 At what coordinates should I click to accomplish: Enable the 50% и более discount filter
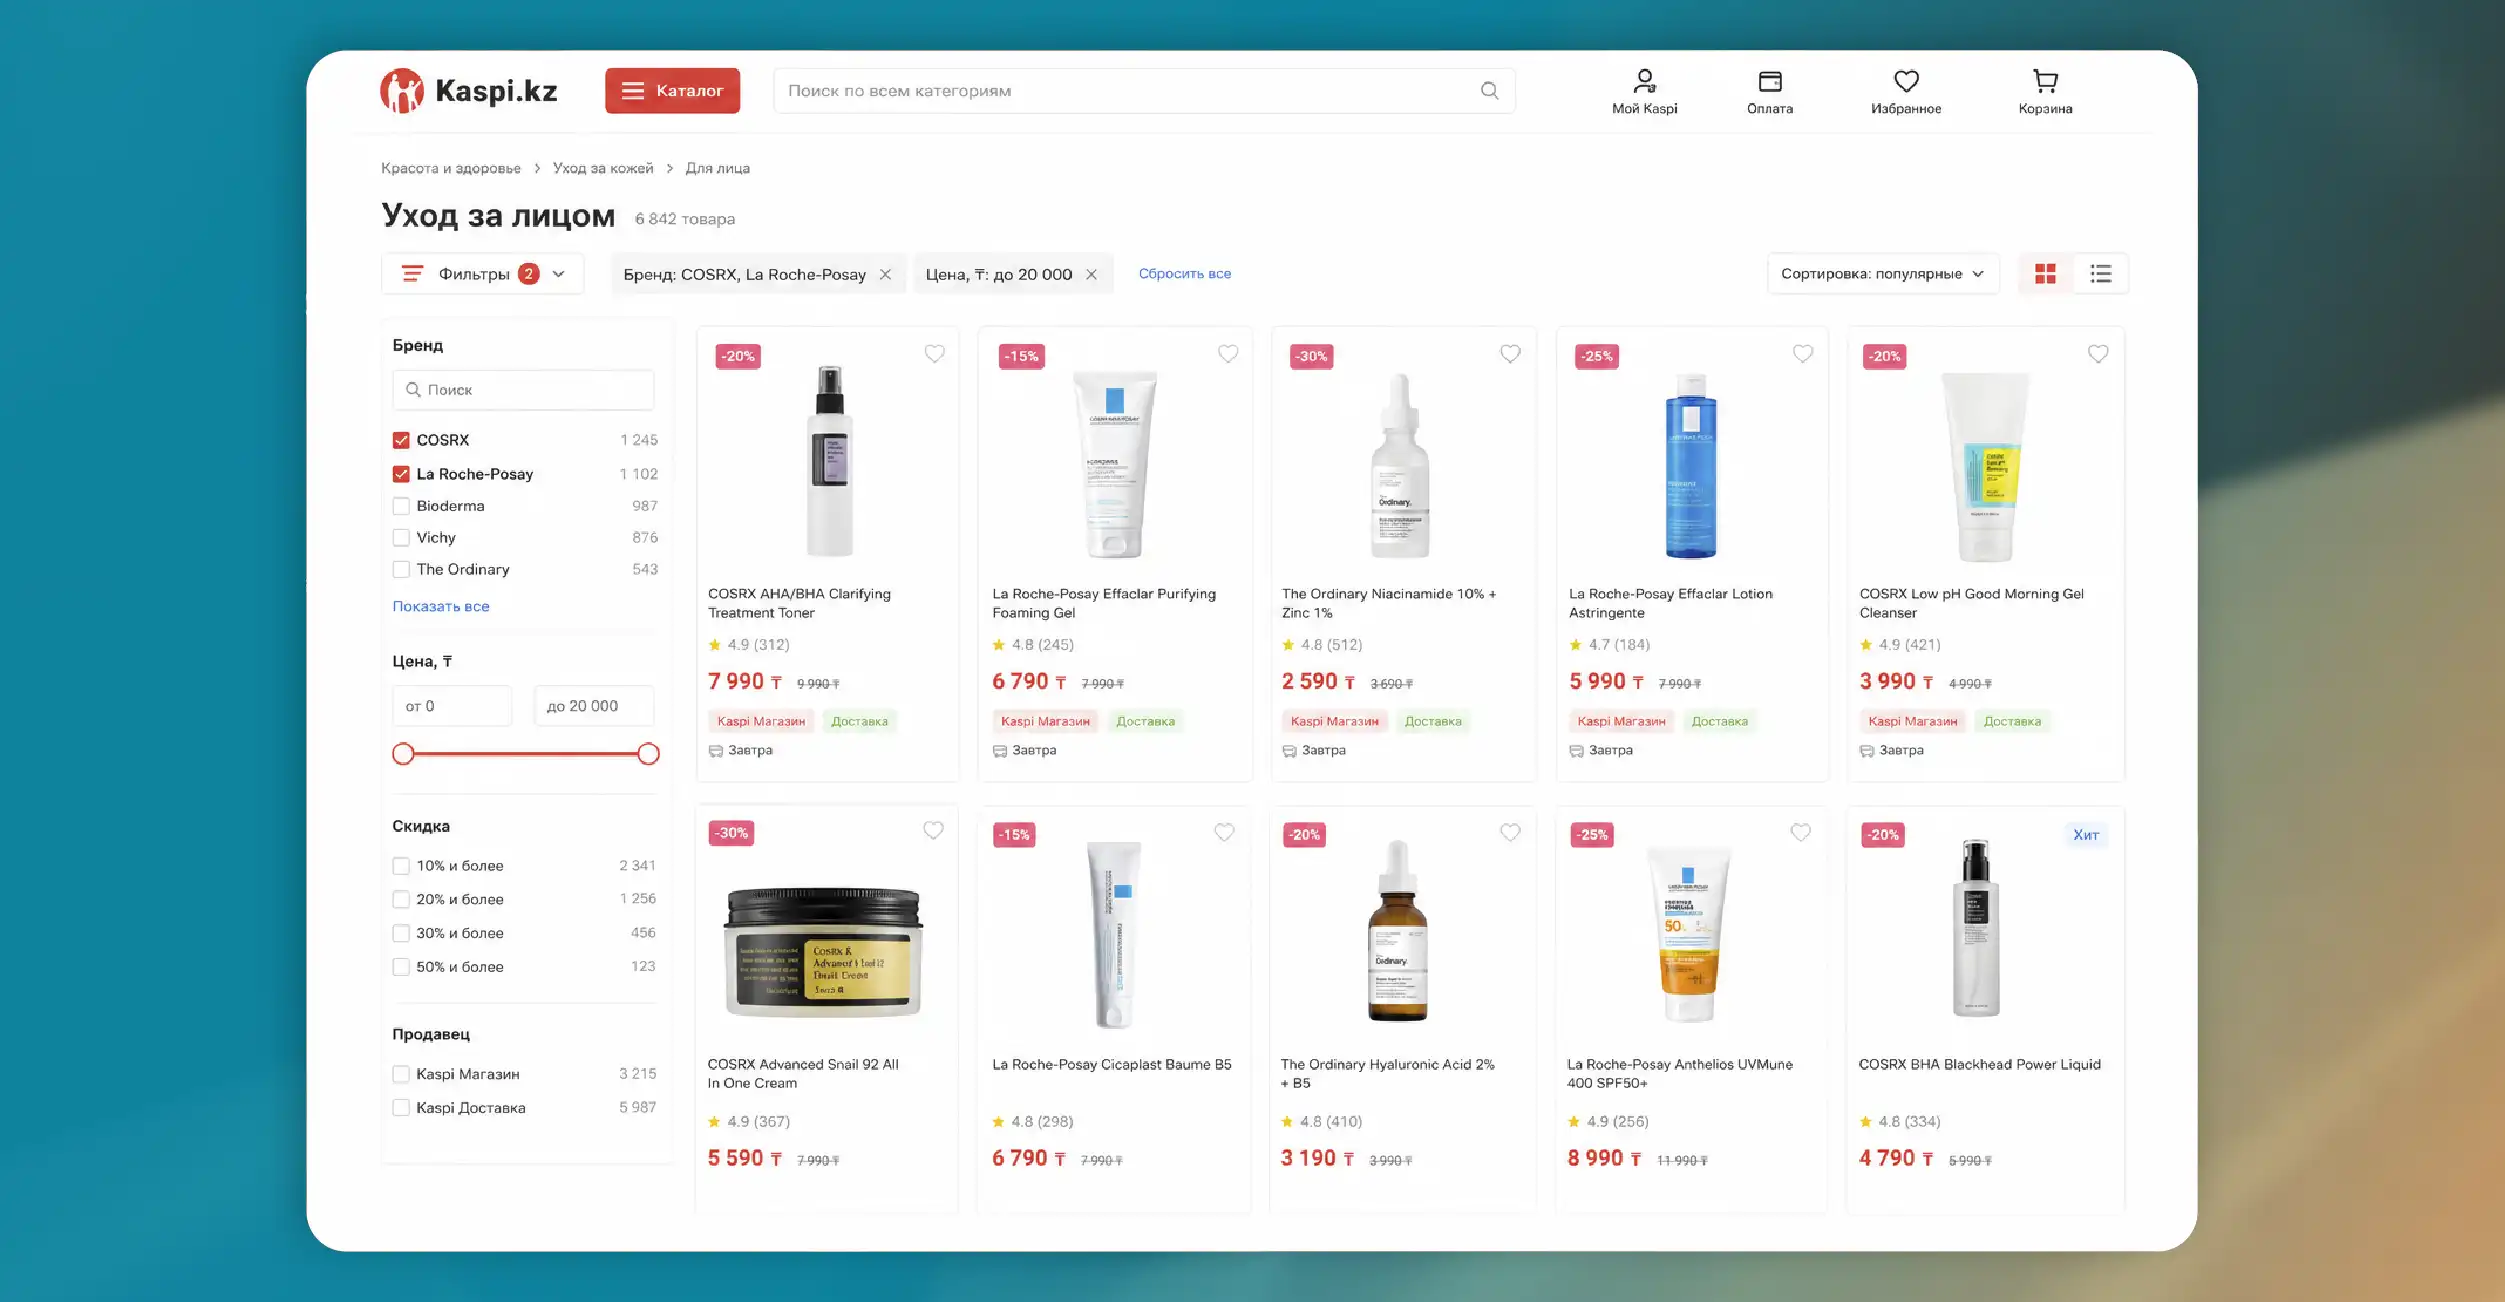[x=401, y=967]
